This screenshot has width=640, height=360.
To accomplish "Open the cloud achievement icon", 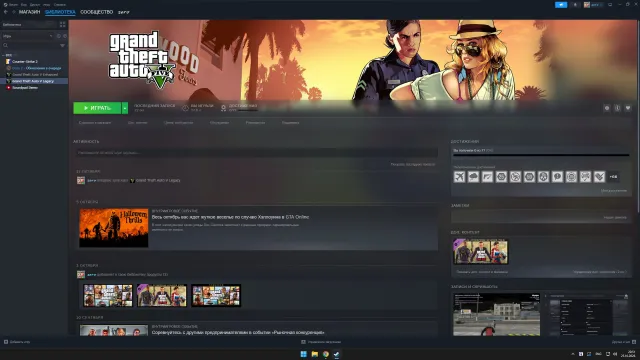I will pyautogui.click(x=473, y=177).
